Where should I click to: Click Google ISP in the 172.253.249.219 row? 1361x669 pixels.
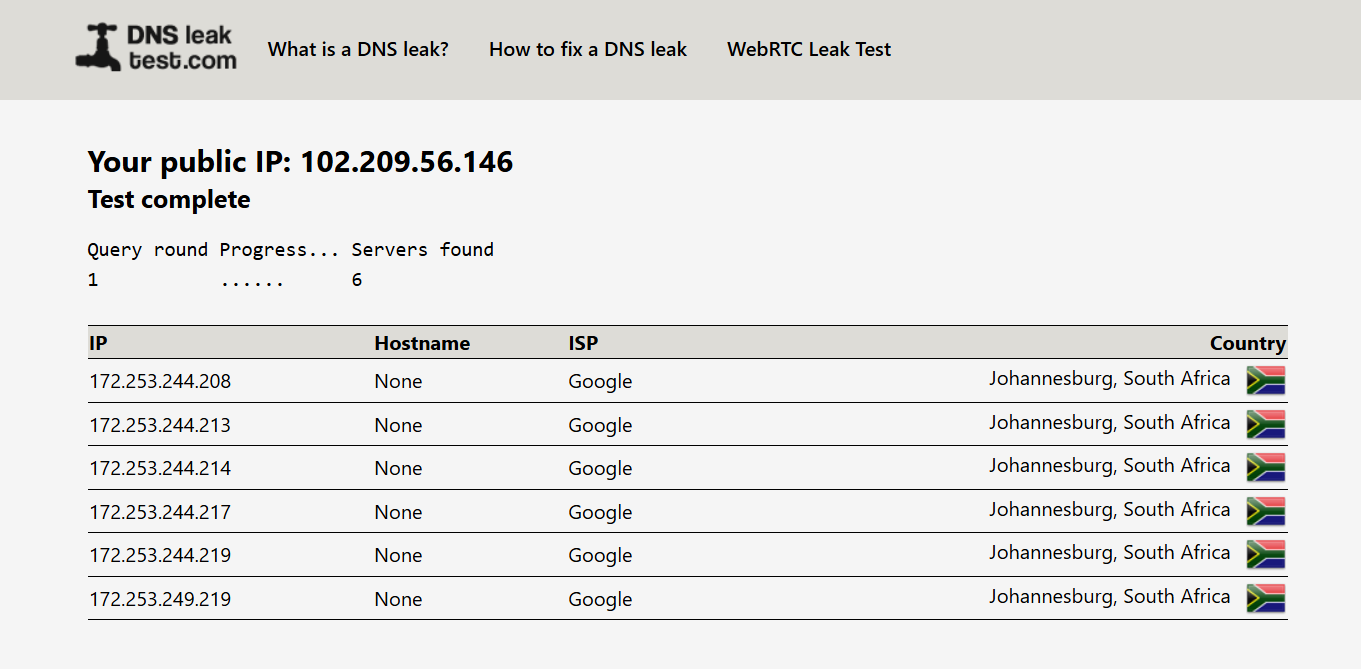[x=600, y=599]
